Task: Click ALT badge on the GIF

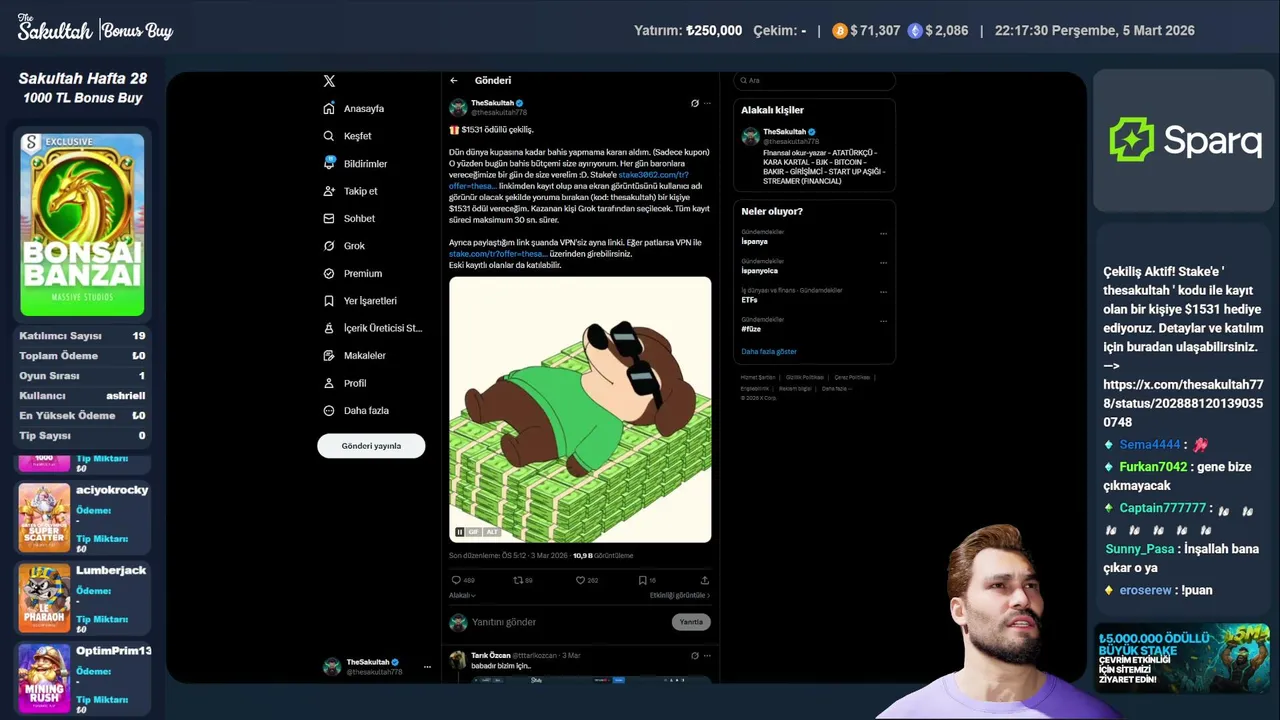Action: 492,532
